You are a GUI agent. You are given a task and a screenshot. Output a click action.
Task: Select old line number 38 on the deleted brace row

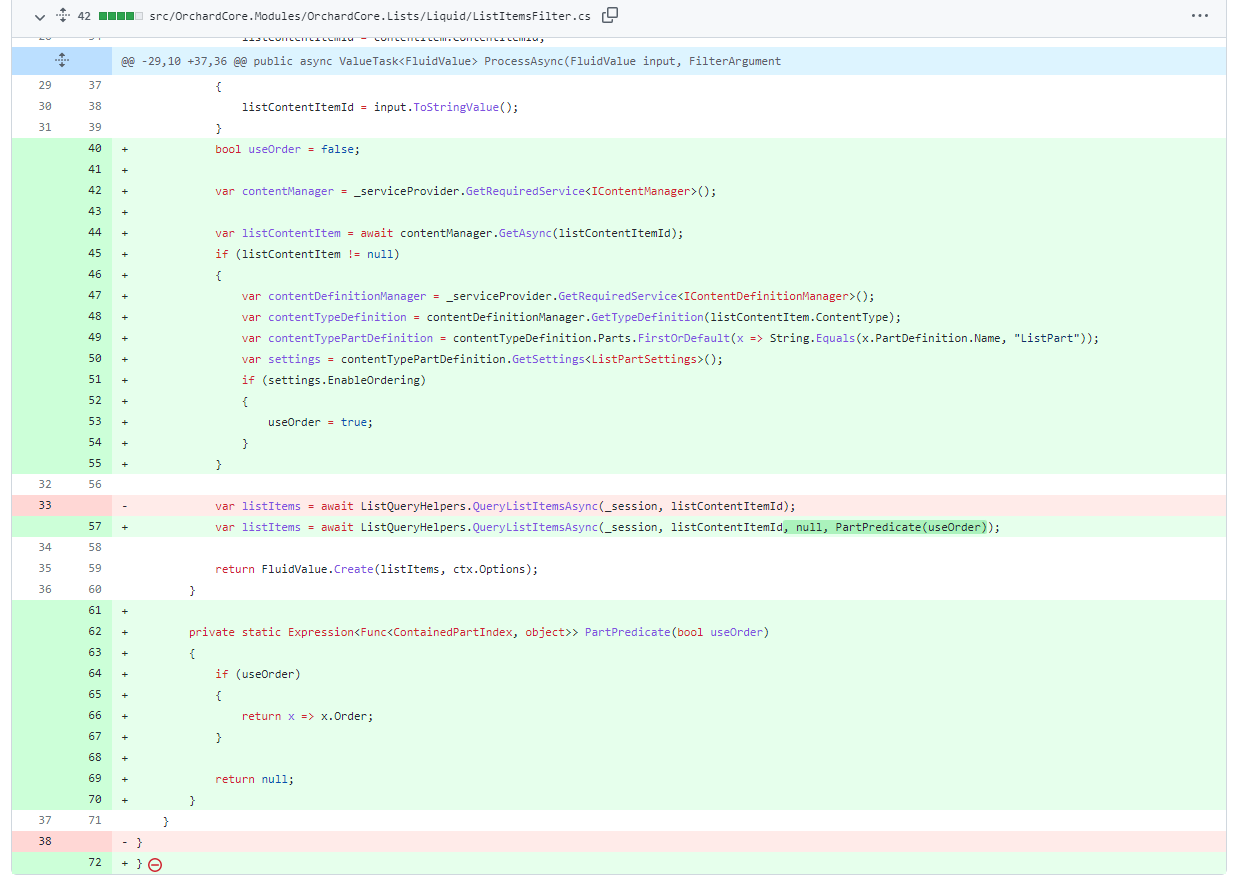pyautogui.click(x=45, y=842)
